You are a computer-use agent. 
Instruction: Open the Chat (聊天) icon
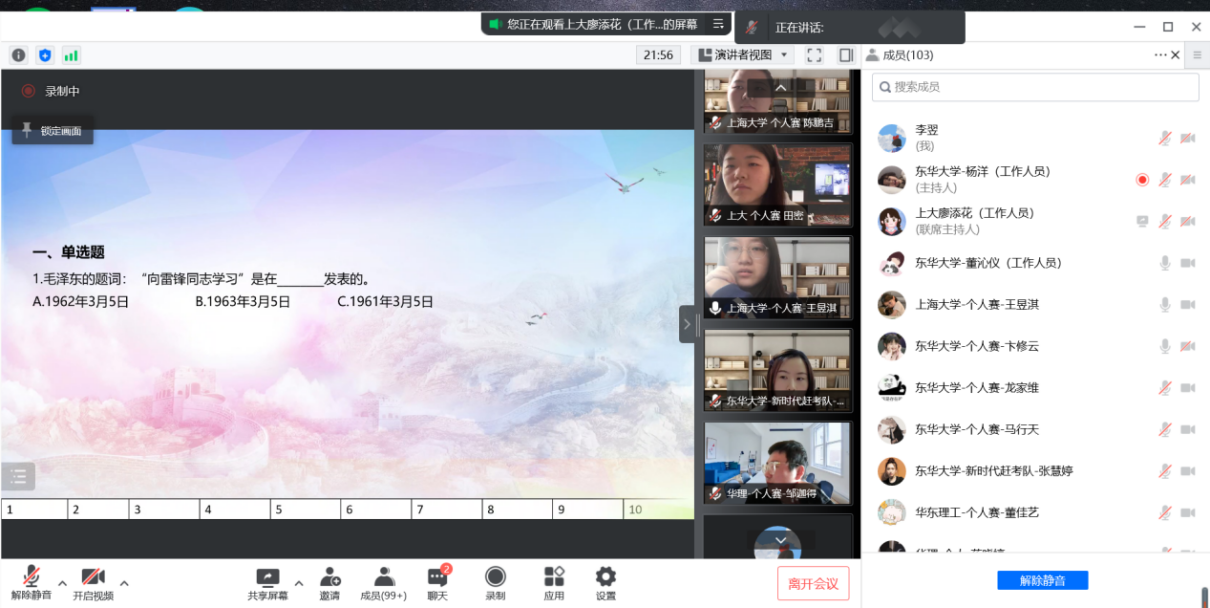click(x=438, y=583)
